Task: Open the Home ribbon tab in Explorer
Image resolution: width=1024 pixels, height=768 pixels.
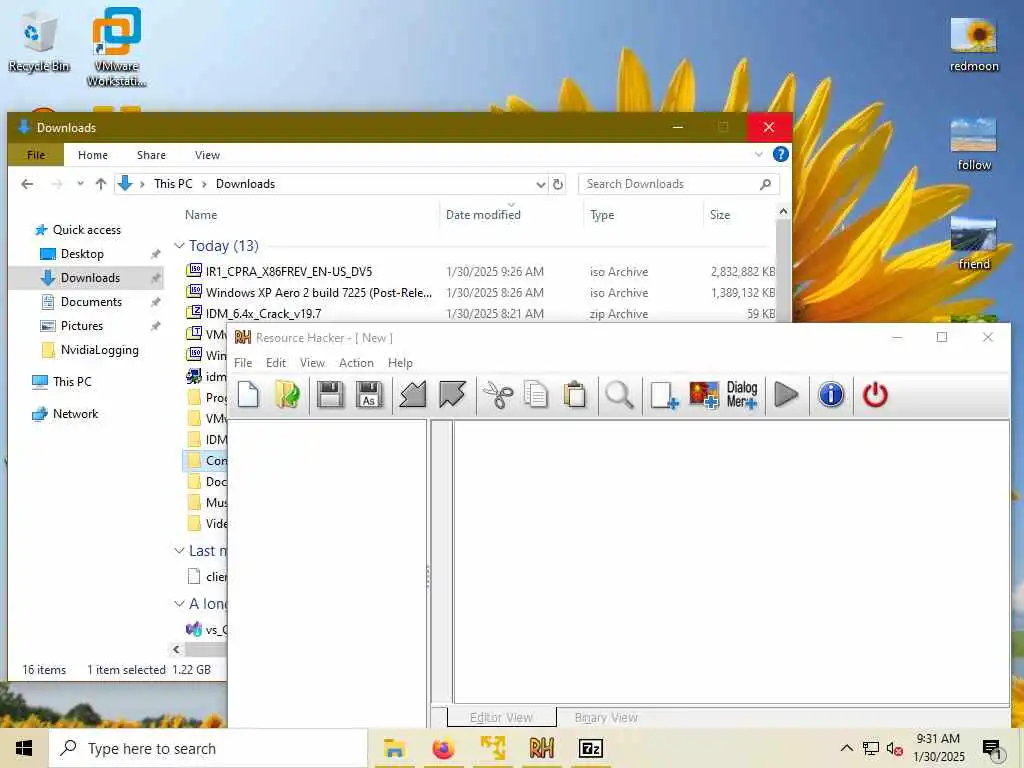Action: click(93, 155)
